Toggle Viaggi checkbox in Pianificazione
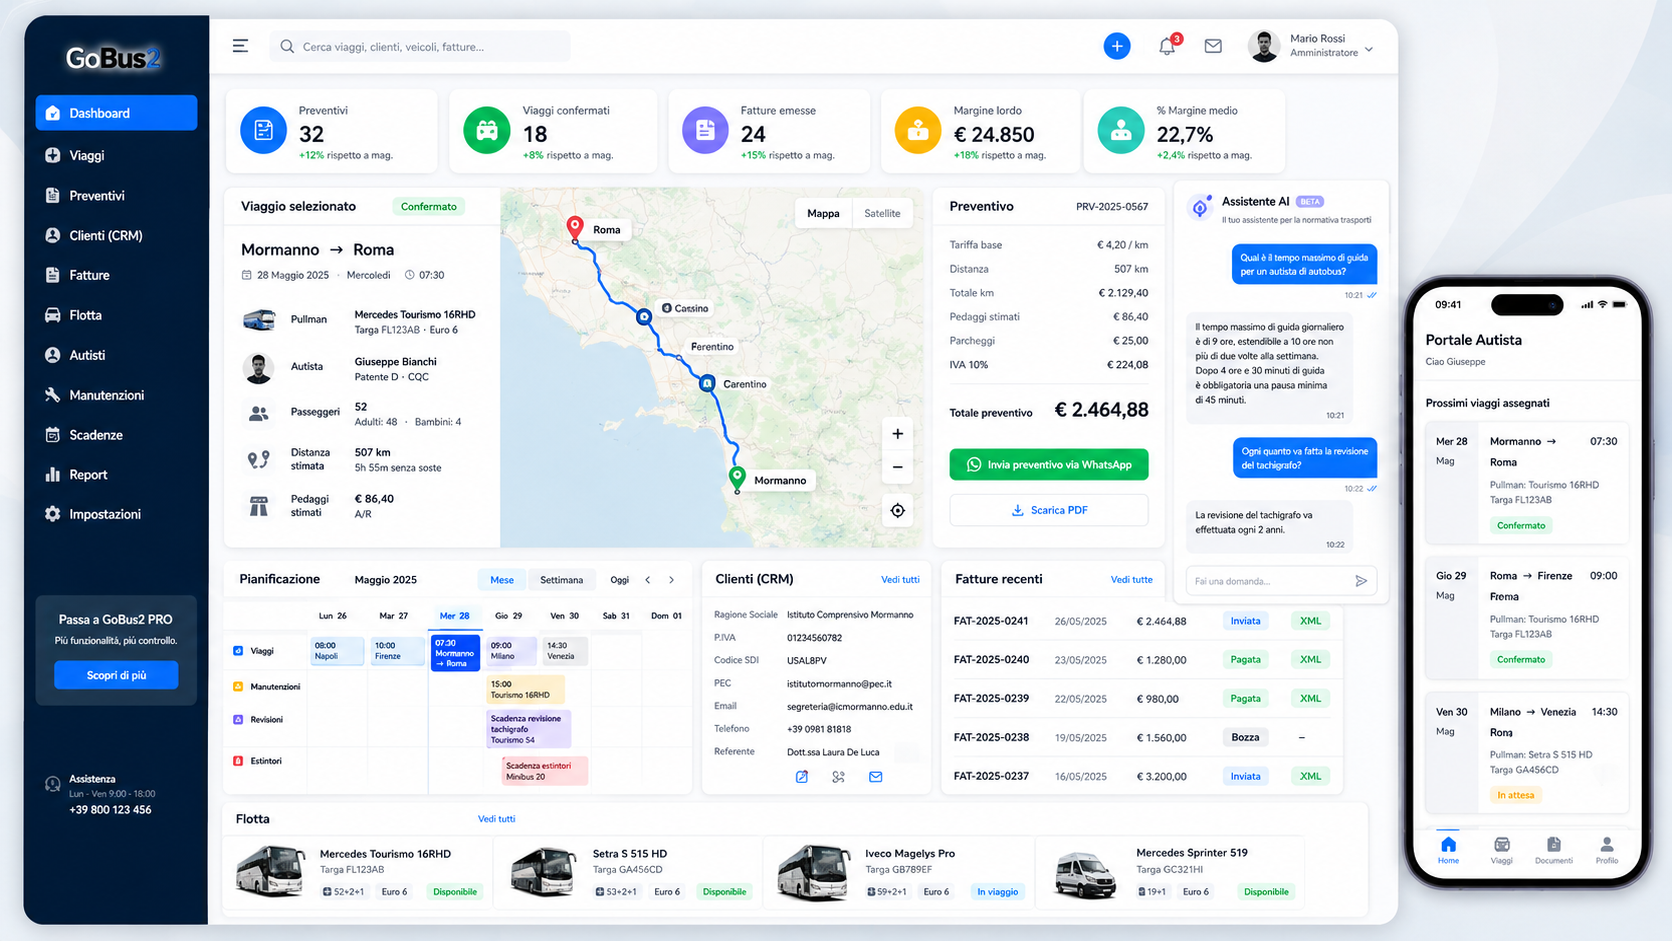This screenshot has height=941, width=1672. point(238,651)
